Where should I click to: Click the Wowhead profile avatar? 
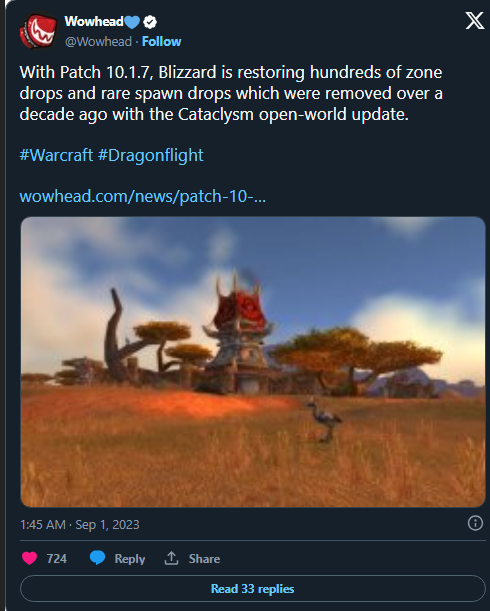pos(39,31)
